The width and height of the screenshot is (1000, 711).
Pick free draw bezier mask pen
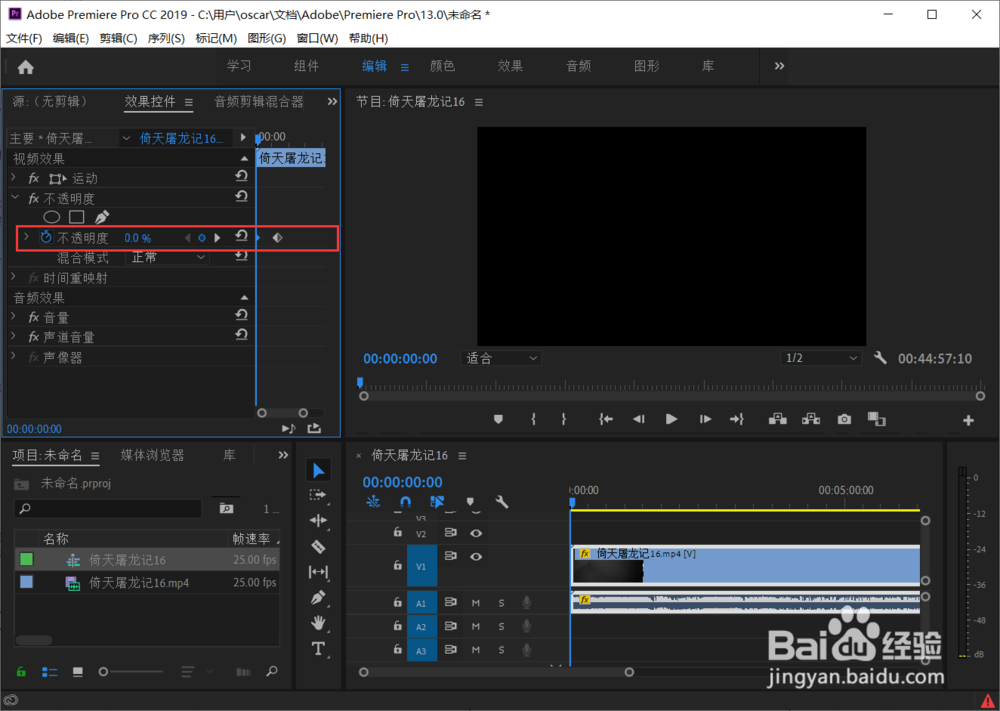point(102,217)
